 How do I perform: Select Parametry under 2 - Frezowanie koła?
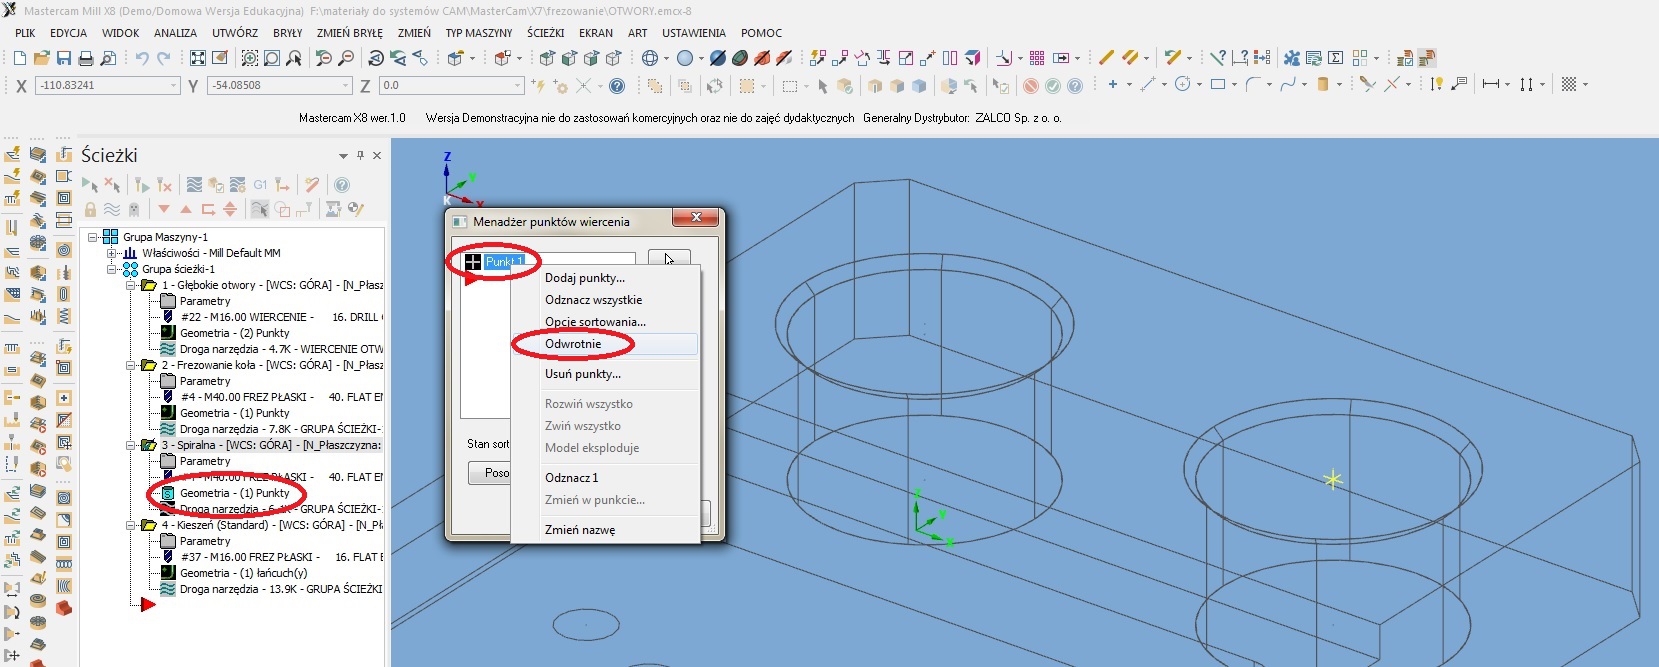pyautogui.click(x=205, y=381)
